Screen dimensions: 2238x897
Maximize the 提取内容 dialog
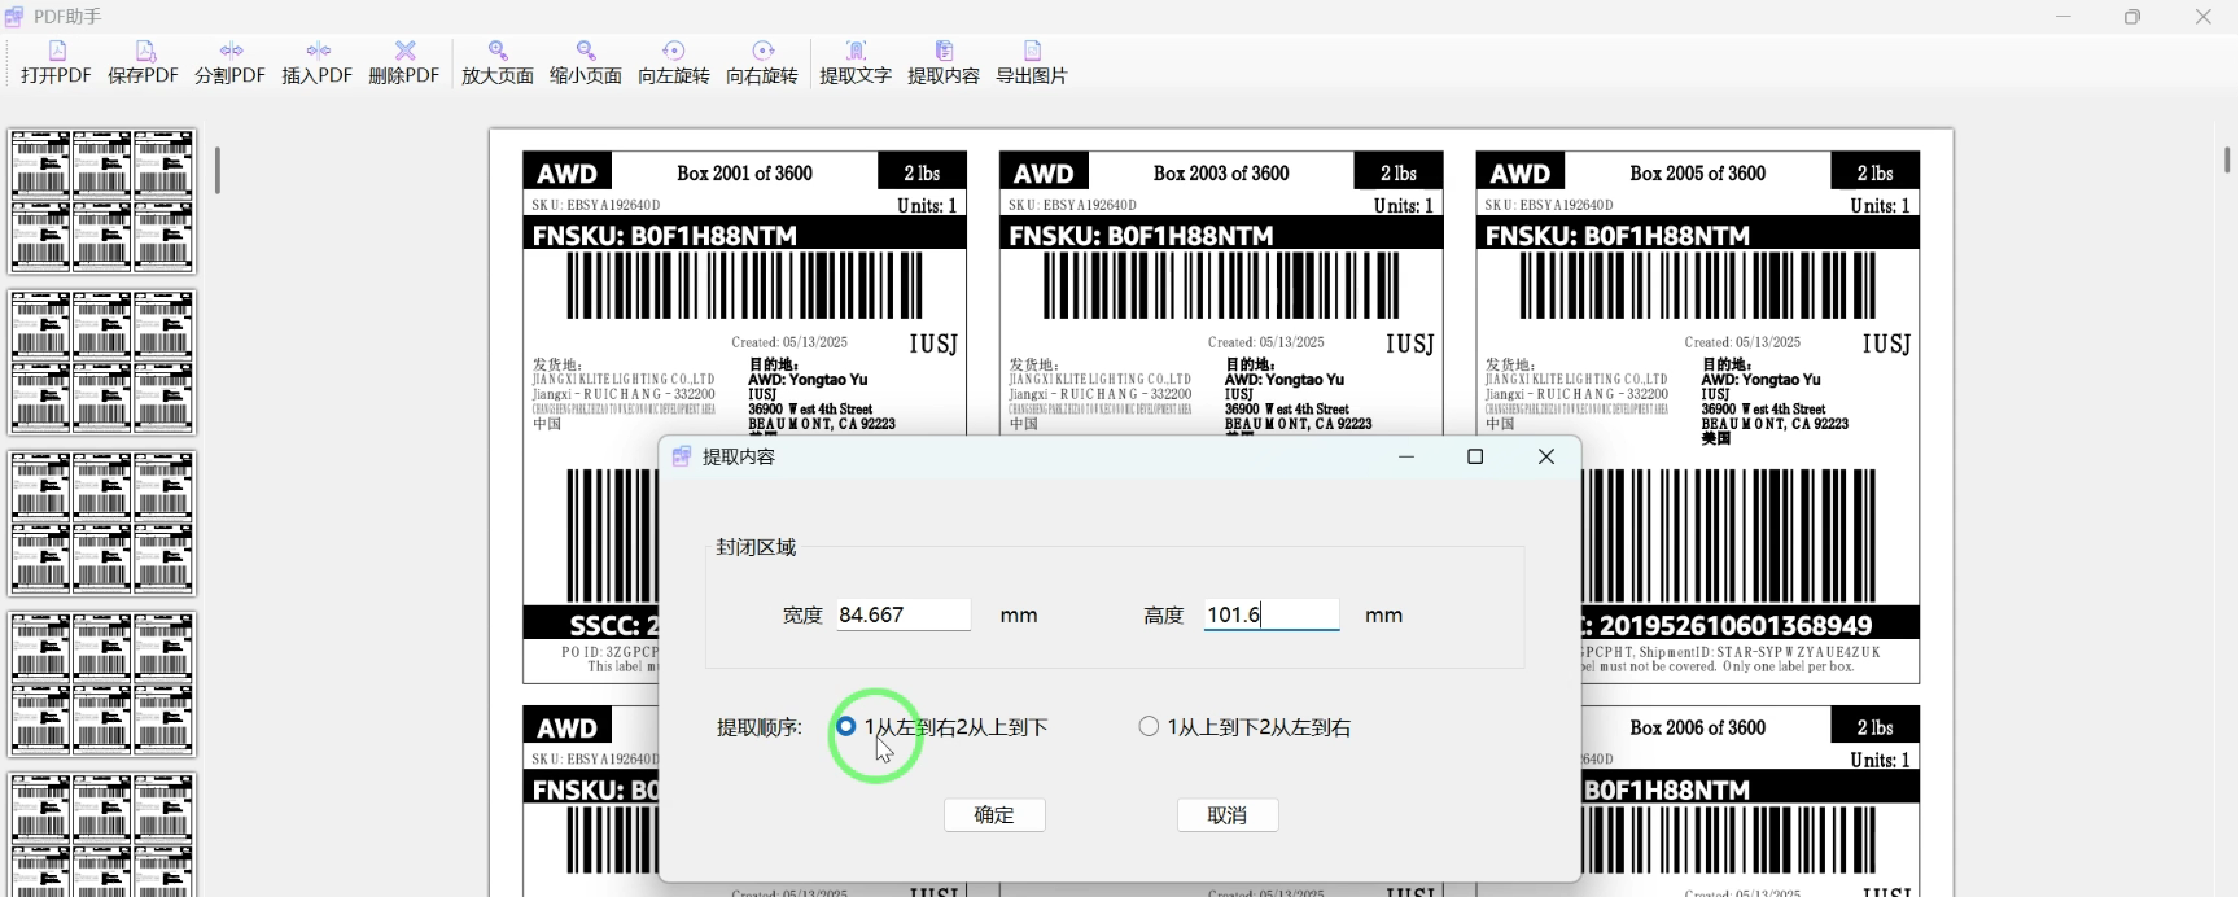click(1475, 457)
